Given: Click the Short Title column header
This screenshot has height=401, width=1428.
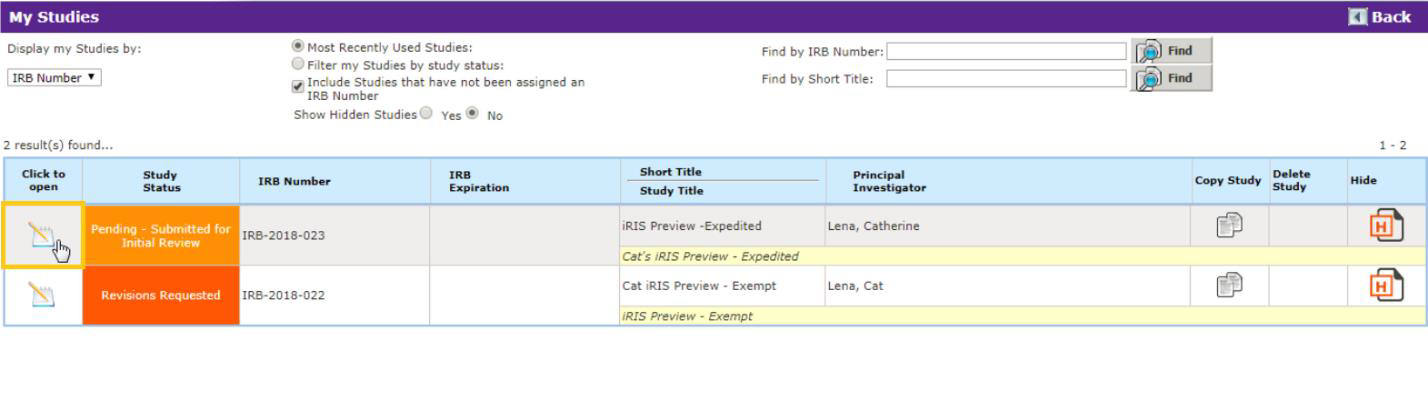Looking at the screenshot, I should [670, 172].
